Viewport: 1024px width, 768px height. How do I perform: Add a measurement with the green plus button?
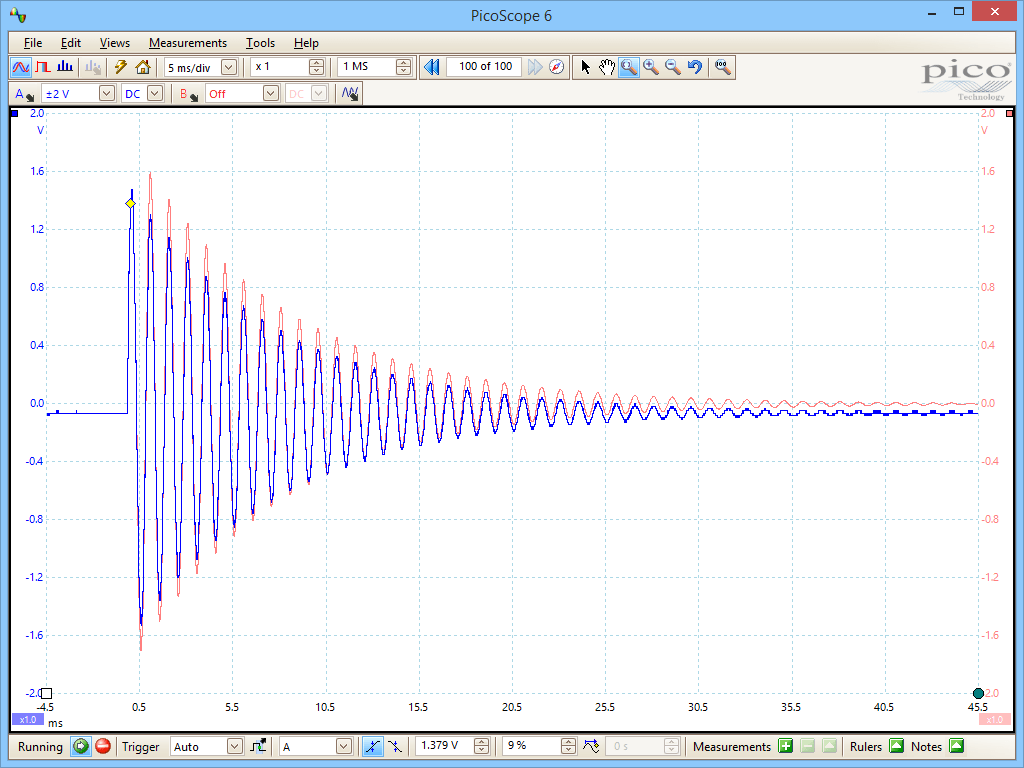(x=786, y=746)
